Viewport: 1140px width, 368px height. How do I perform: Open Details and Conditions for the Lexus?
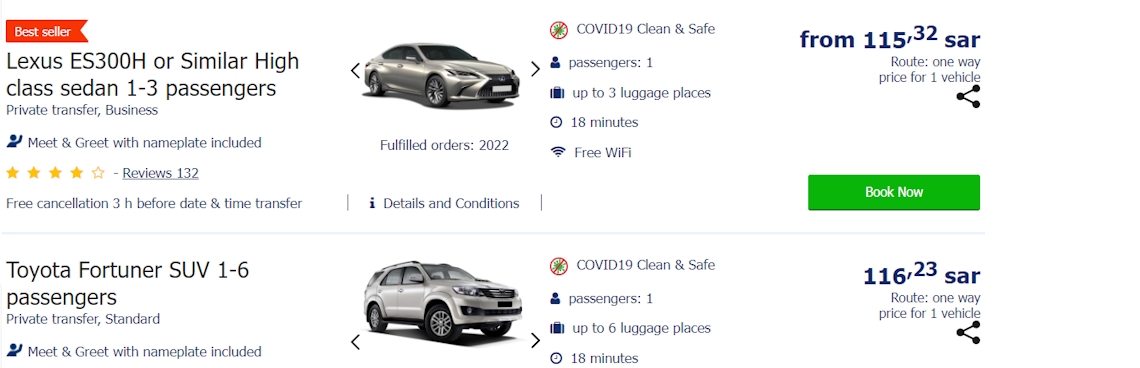click(451, 204)
